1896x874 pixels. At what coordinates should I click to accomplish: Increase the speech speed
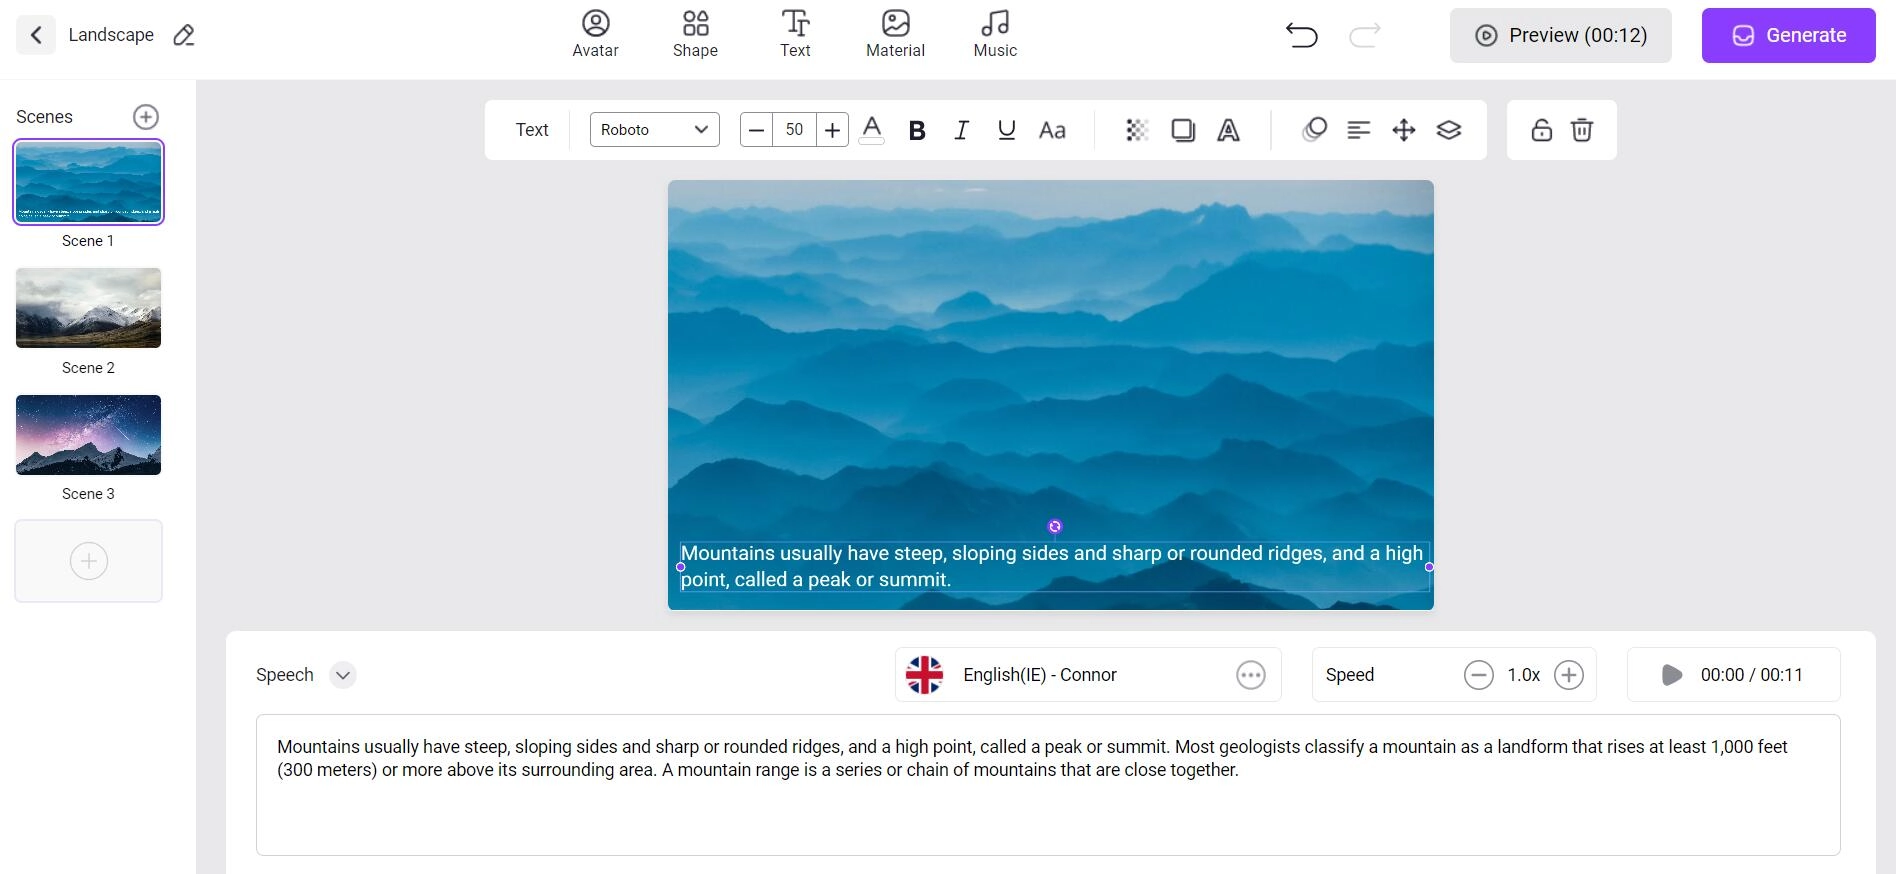tap(1568, 675)
